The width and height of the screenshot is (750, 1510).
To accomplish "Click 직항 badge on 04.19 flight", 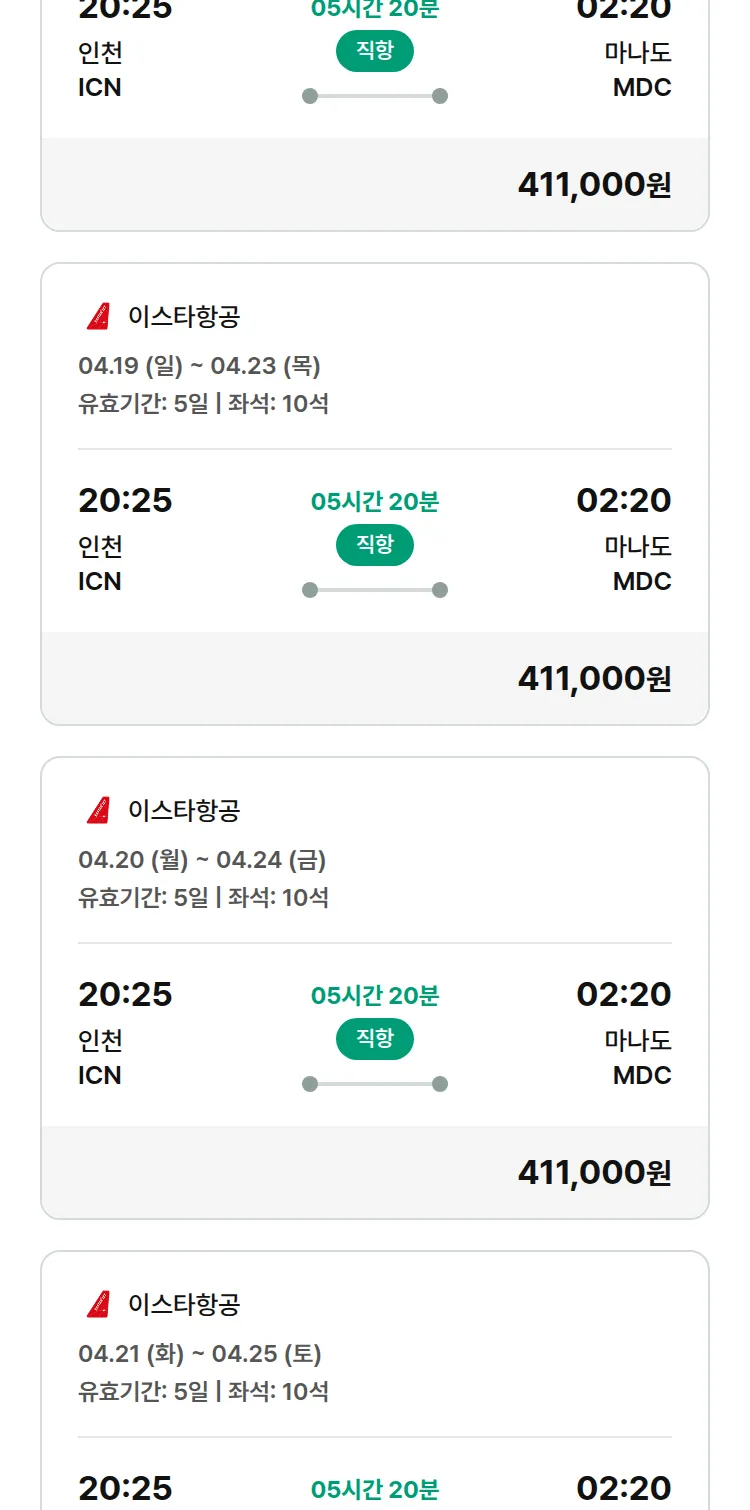I will pos(375,545).
